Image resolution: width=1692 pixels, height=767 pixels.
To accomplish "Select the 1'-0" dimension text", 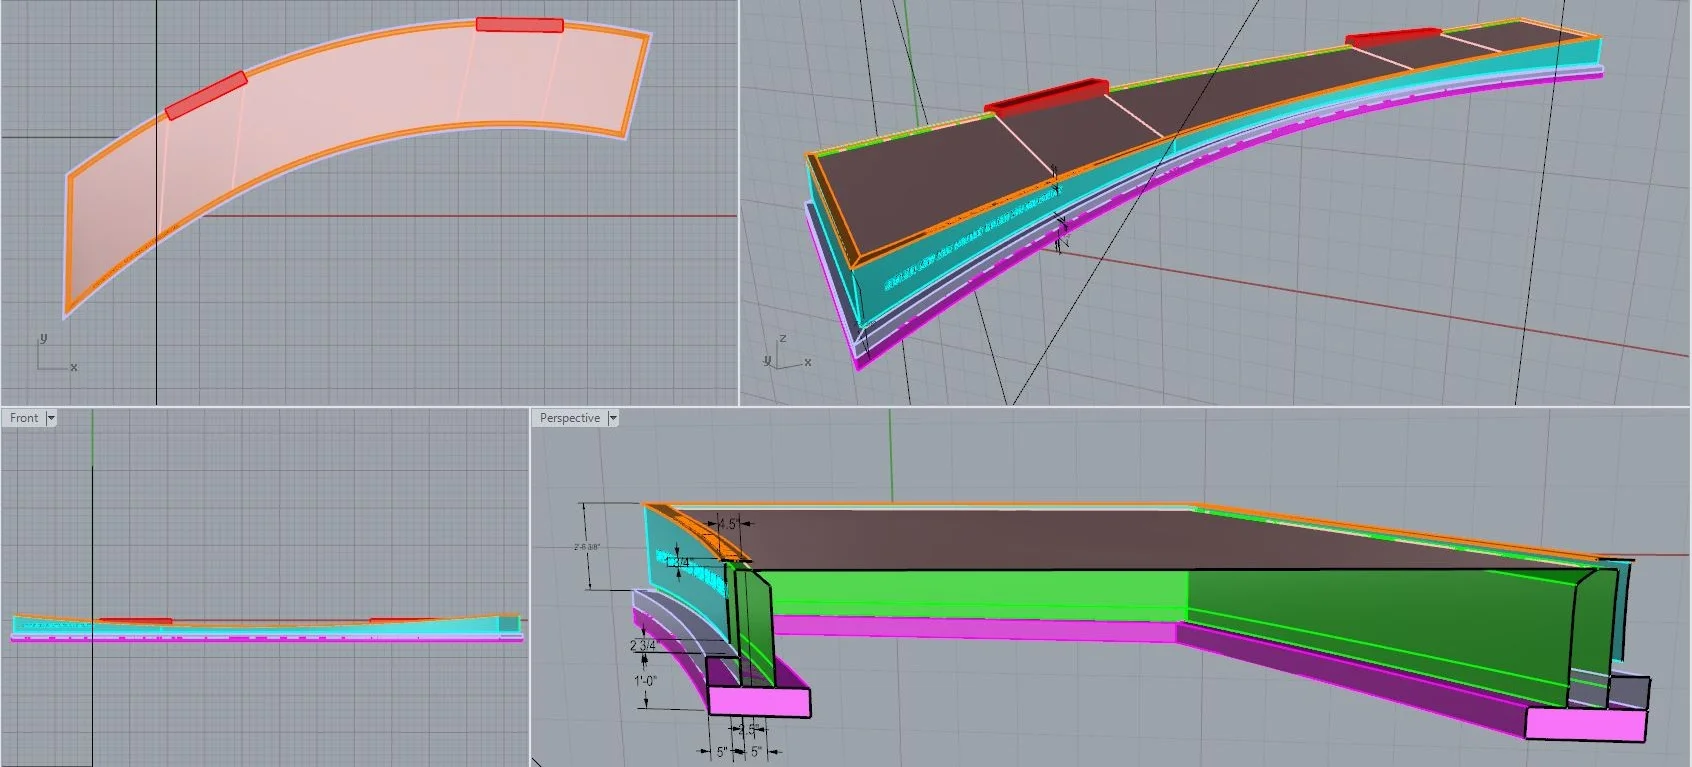I will [645, 681].
